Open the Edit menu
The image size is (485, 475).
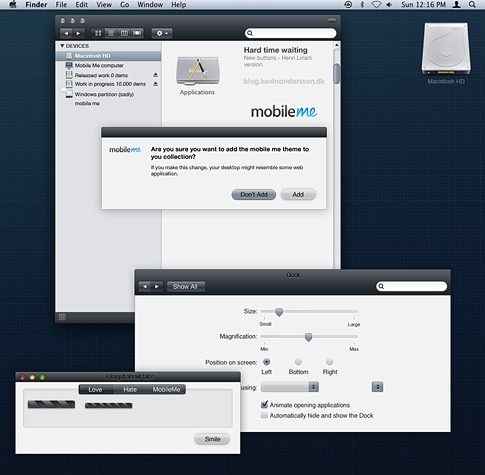click(x=81, y=5)
